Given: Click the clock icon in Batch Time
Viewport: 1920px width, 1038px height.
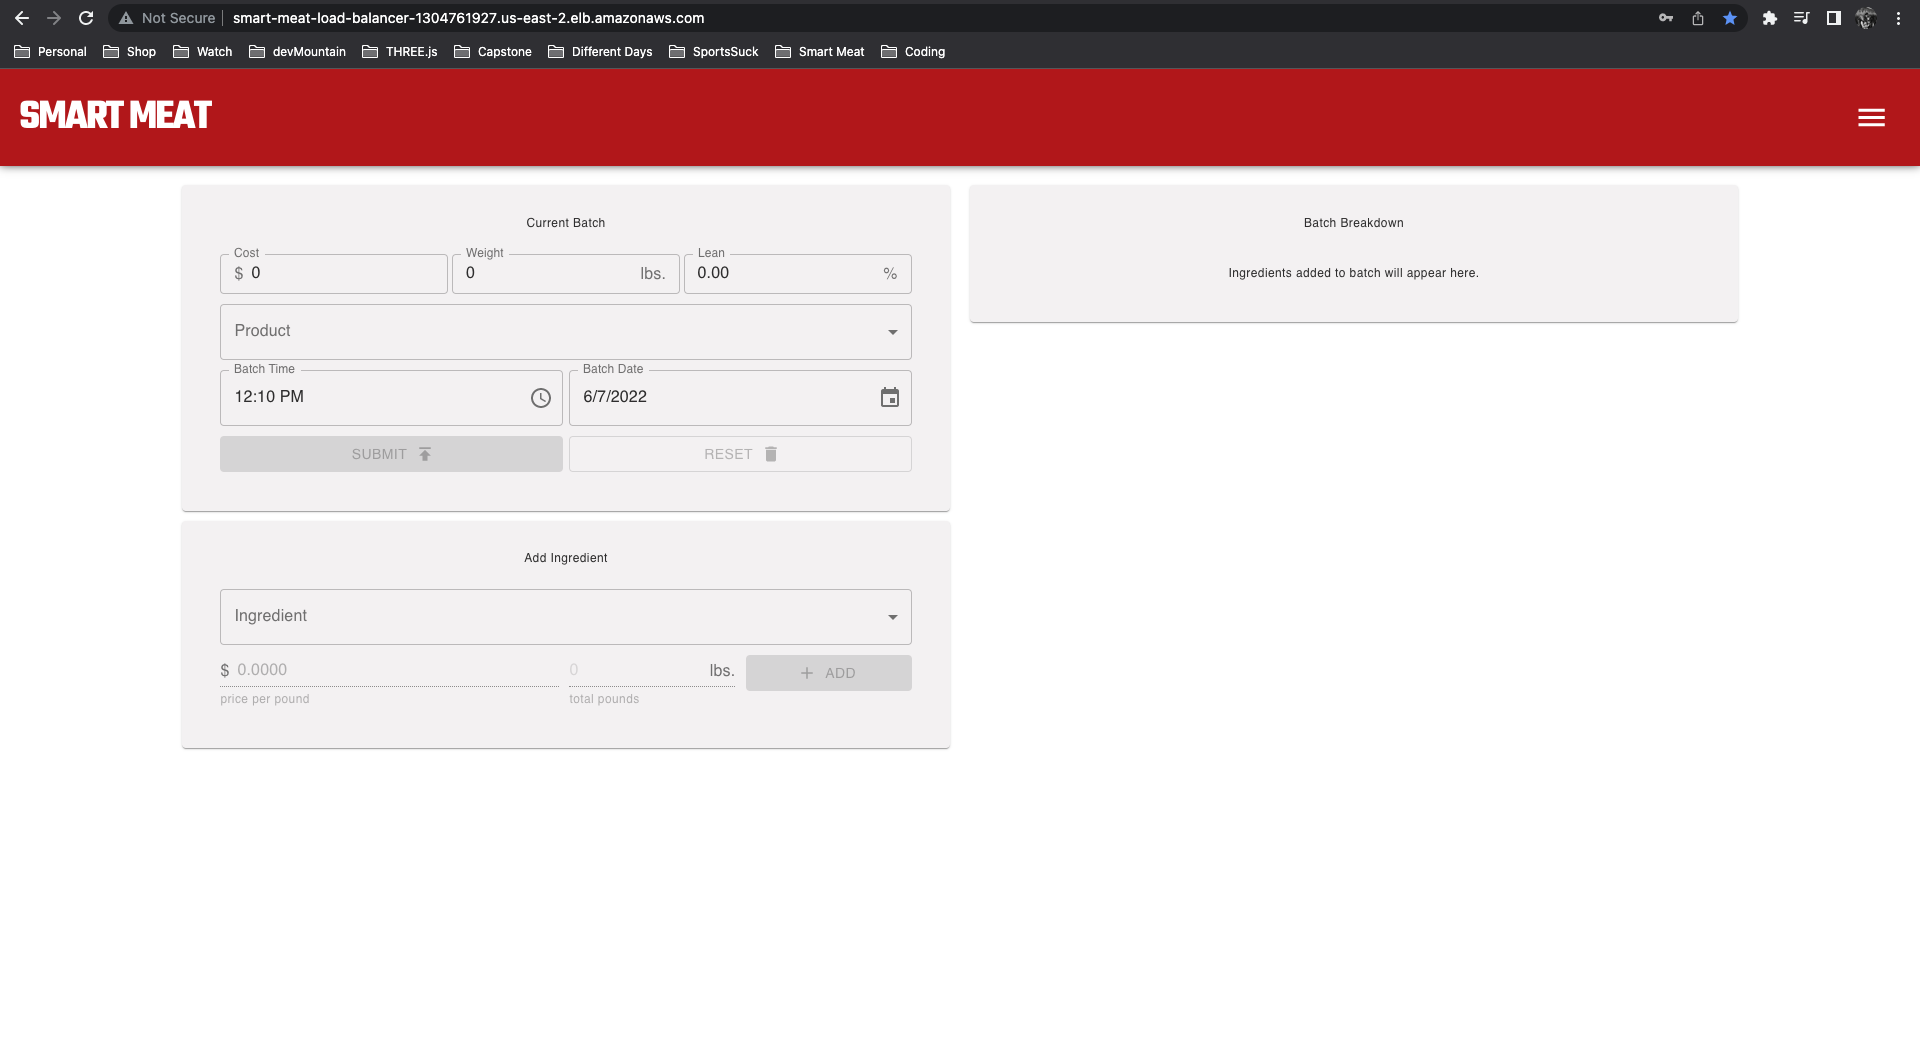Looking at the screenshot, I should point(541,398).
